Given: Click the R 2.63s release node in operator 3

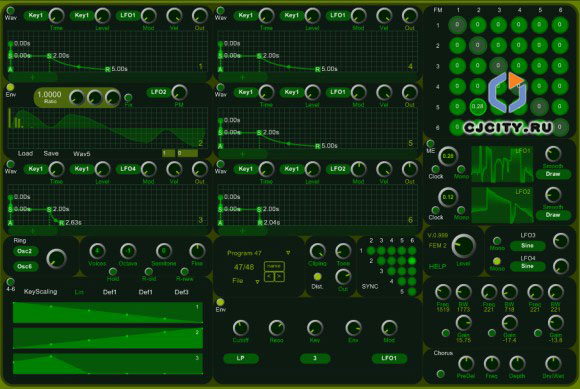Looking at the screenshot, I should tap(61, 223).
